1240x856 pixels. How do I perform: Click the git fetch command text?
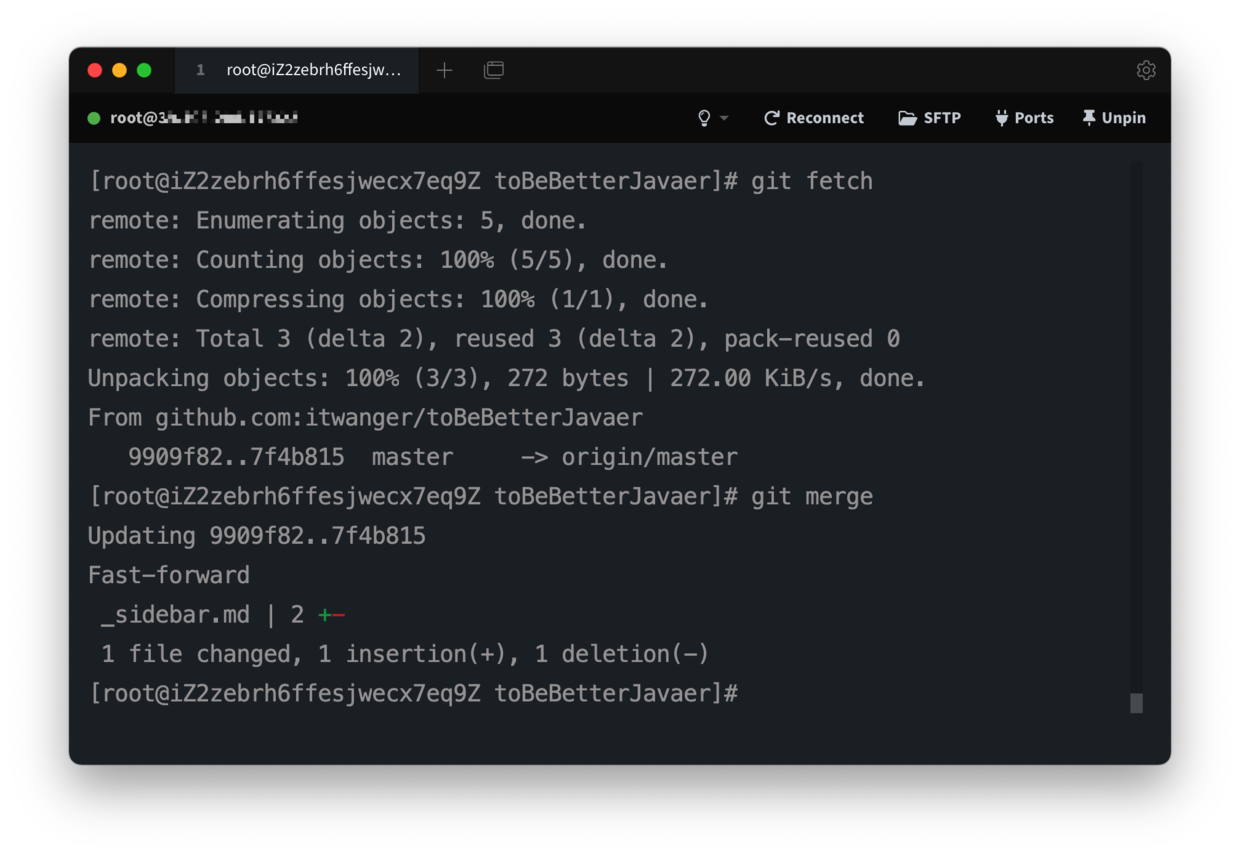coord(811,181)
